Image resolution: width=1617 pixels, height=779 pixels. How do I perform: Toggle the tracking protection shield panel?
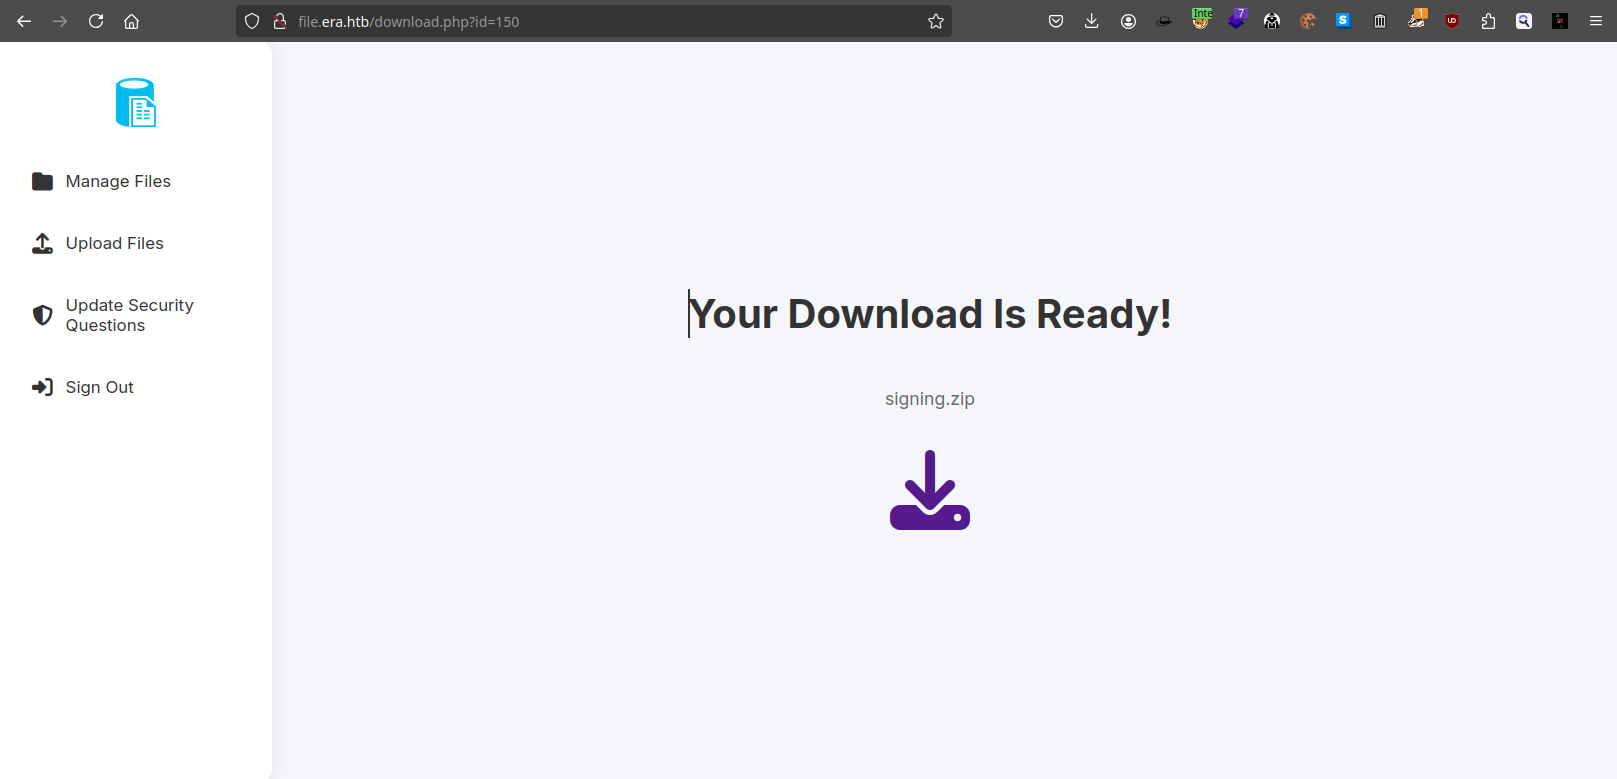(x=252, y=21)
